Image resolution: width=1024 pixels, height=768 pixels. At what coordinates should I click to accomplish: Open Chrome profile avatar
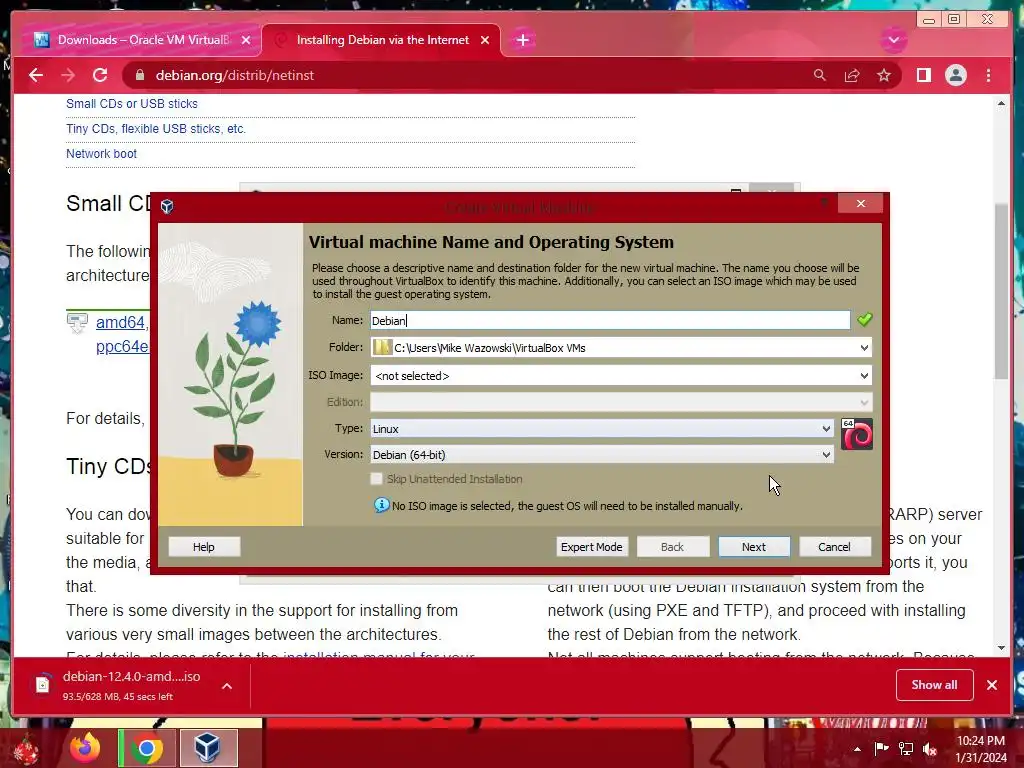click(x=955, y=75)
